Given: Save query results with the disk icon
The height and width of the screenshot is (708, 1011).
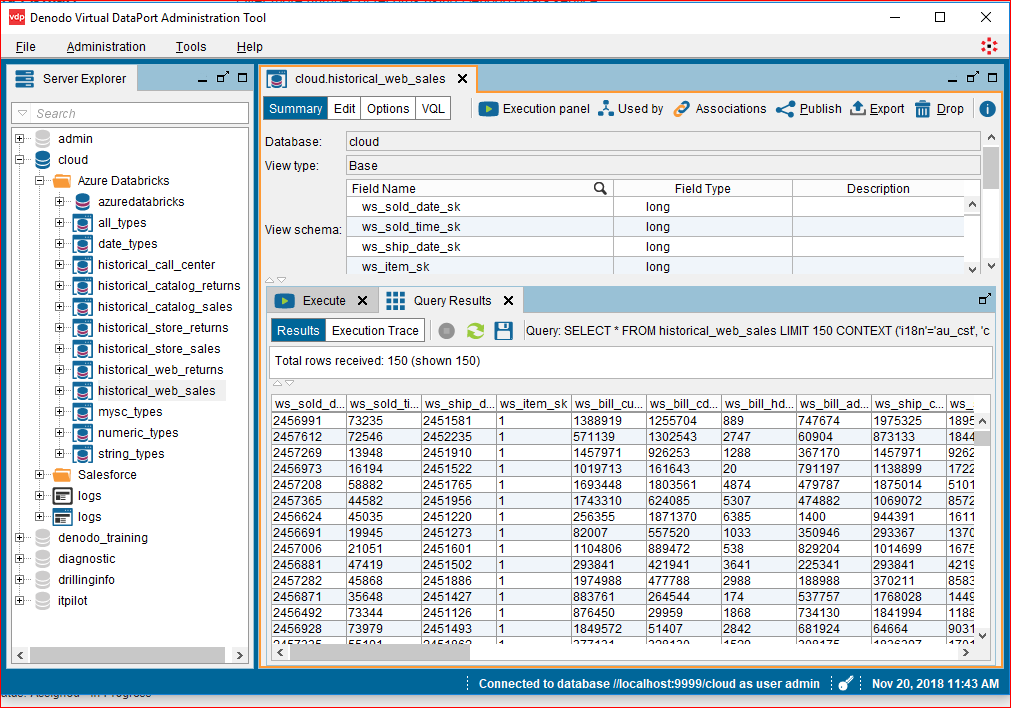Looking at the screenshot, I should point(504,331).
